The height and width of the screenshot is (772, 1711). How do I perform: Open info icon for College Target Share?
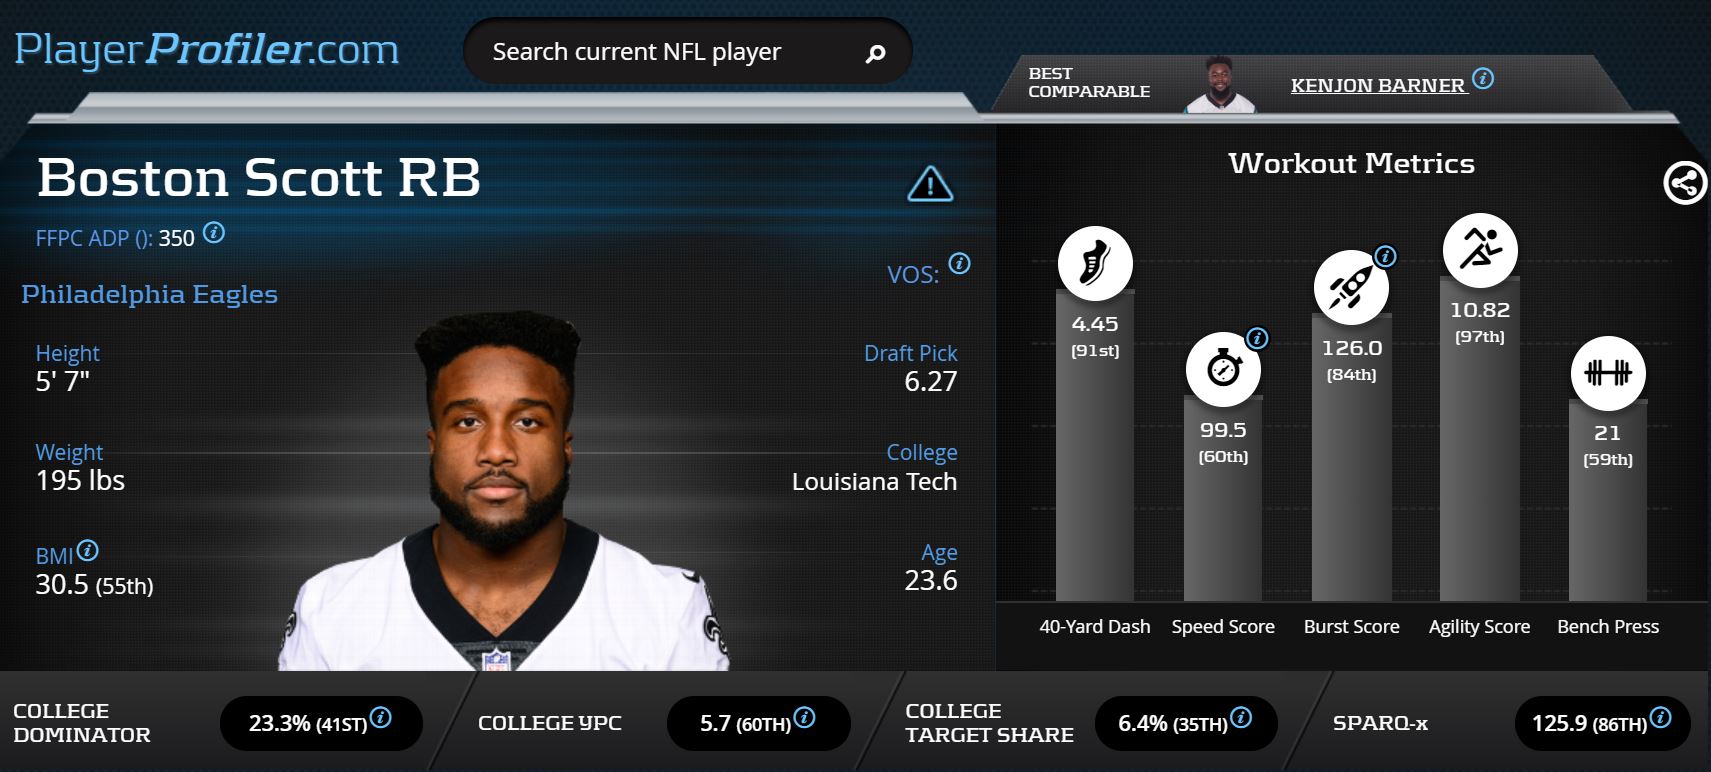tap(1241, 717)
